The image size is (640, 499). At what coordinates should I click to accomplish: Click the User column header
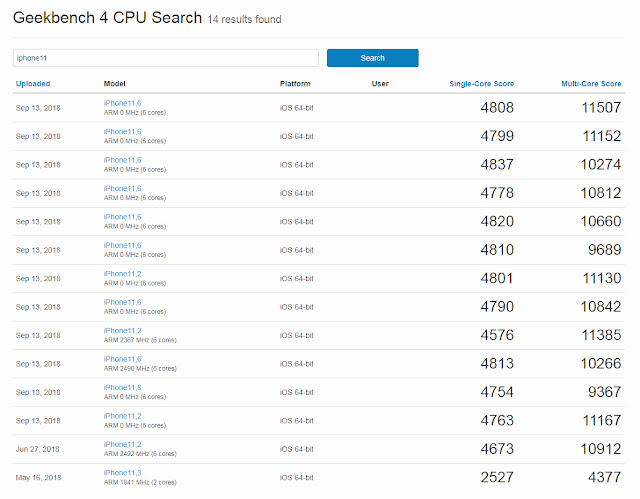[380, 84]
